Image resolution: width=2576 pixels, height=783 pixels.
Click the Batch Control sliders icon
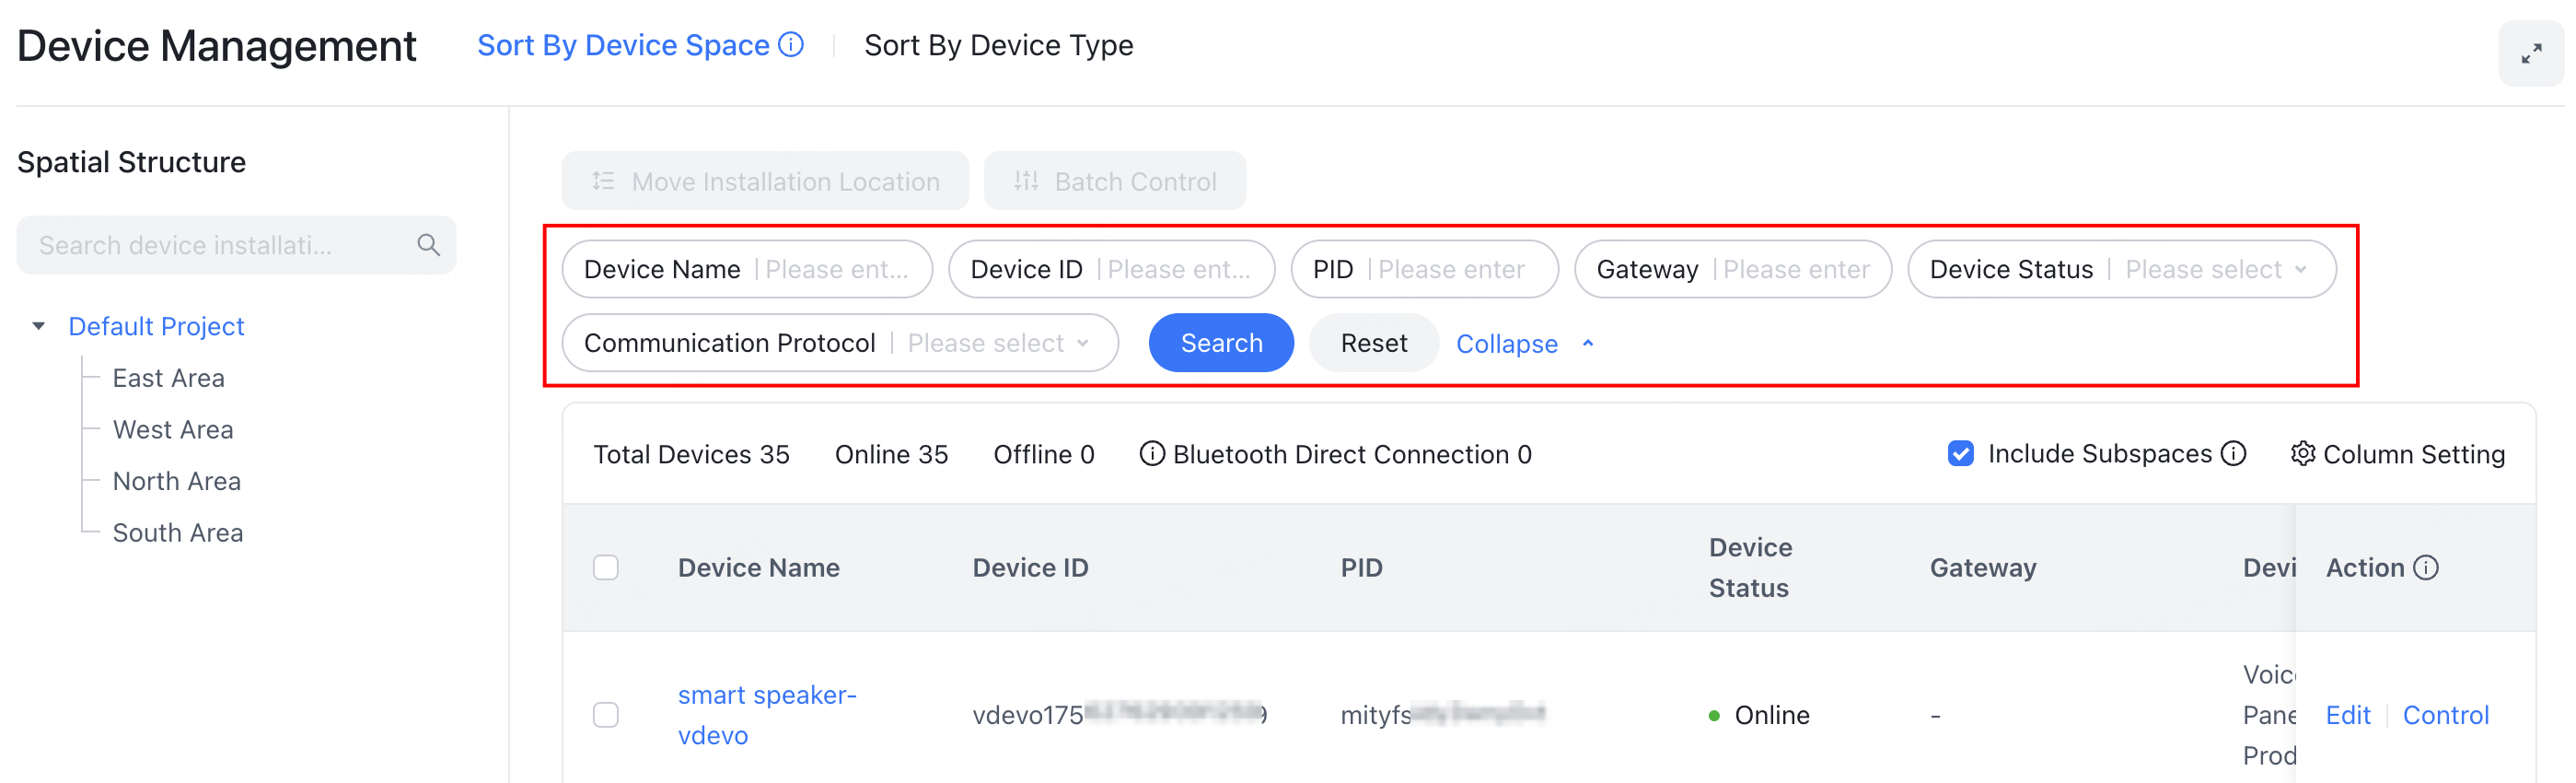point(1027,181)
